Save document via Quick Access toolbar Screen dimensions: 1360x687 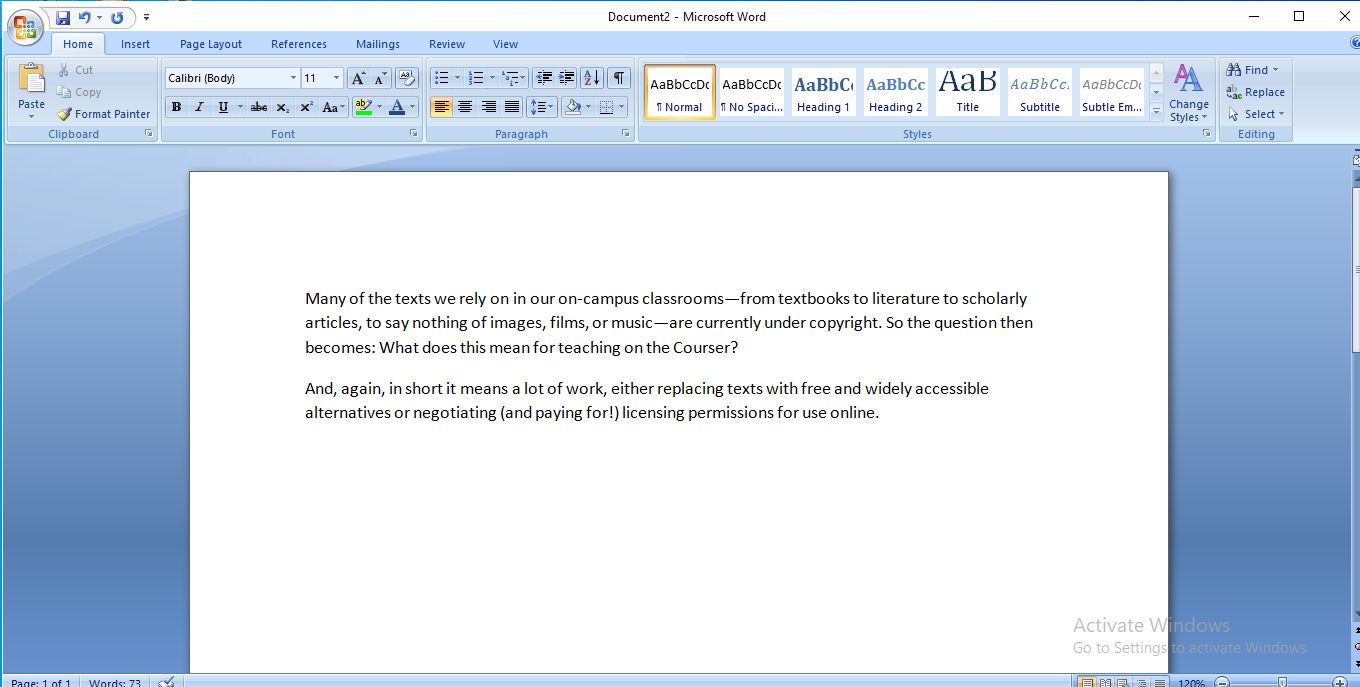[63, 18]
